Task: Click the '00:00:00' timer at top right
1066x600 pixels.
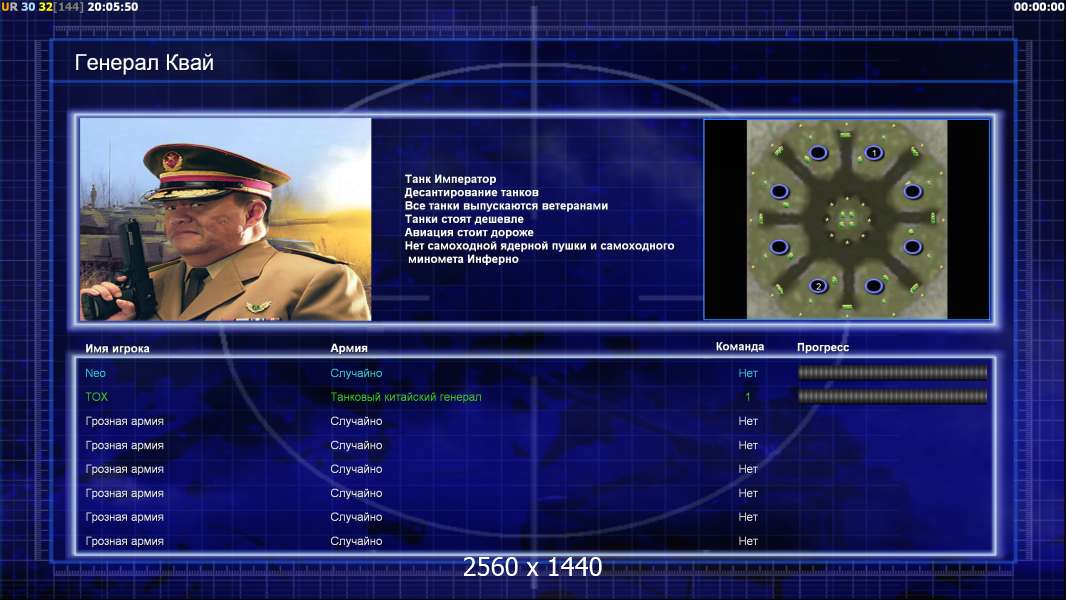Action: pos(1039,7)
